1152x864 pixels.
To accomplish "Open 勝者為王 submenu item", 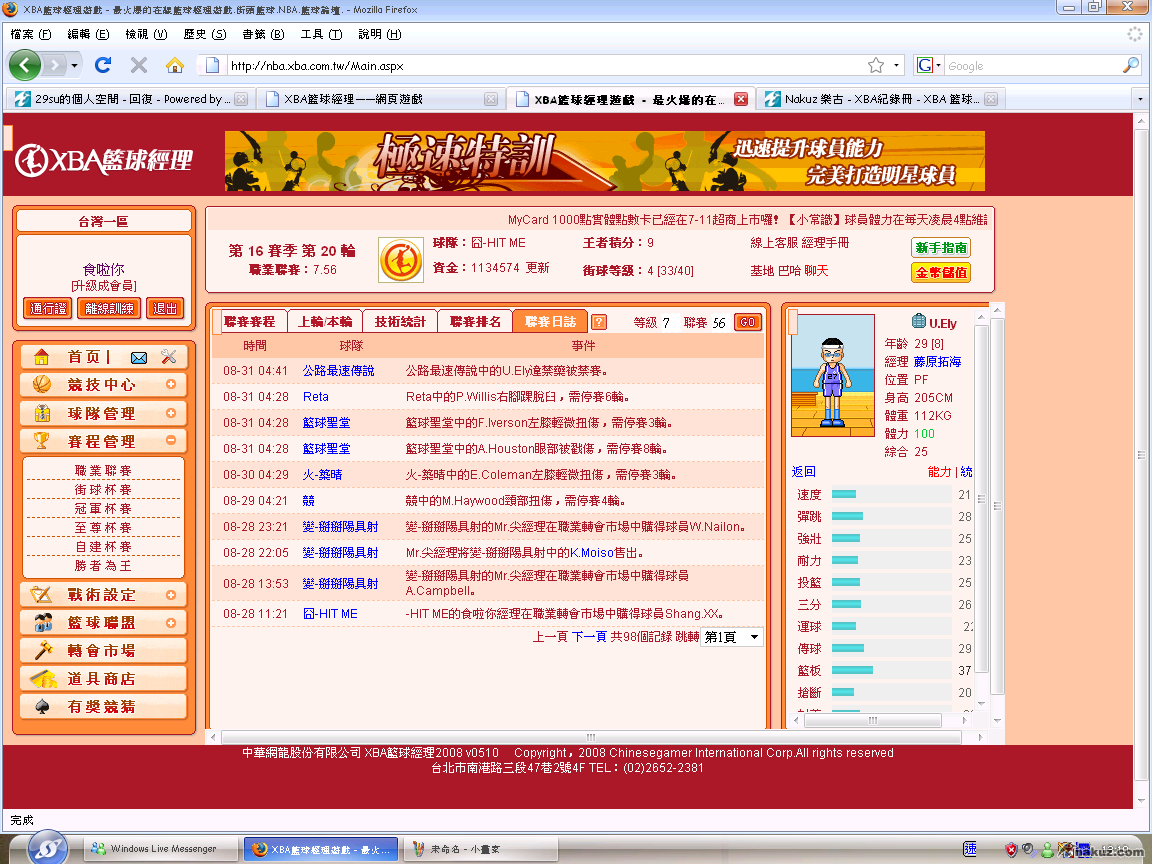I will 103,566.
